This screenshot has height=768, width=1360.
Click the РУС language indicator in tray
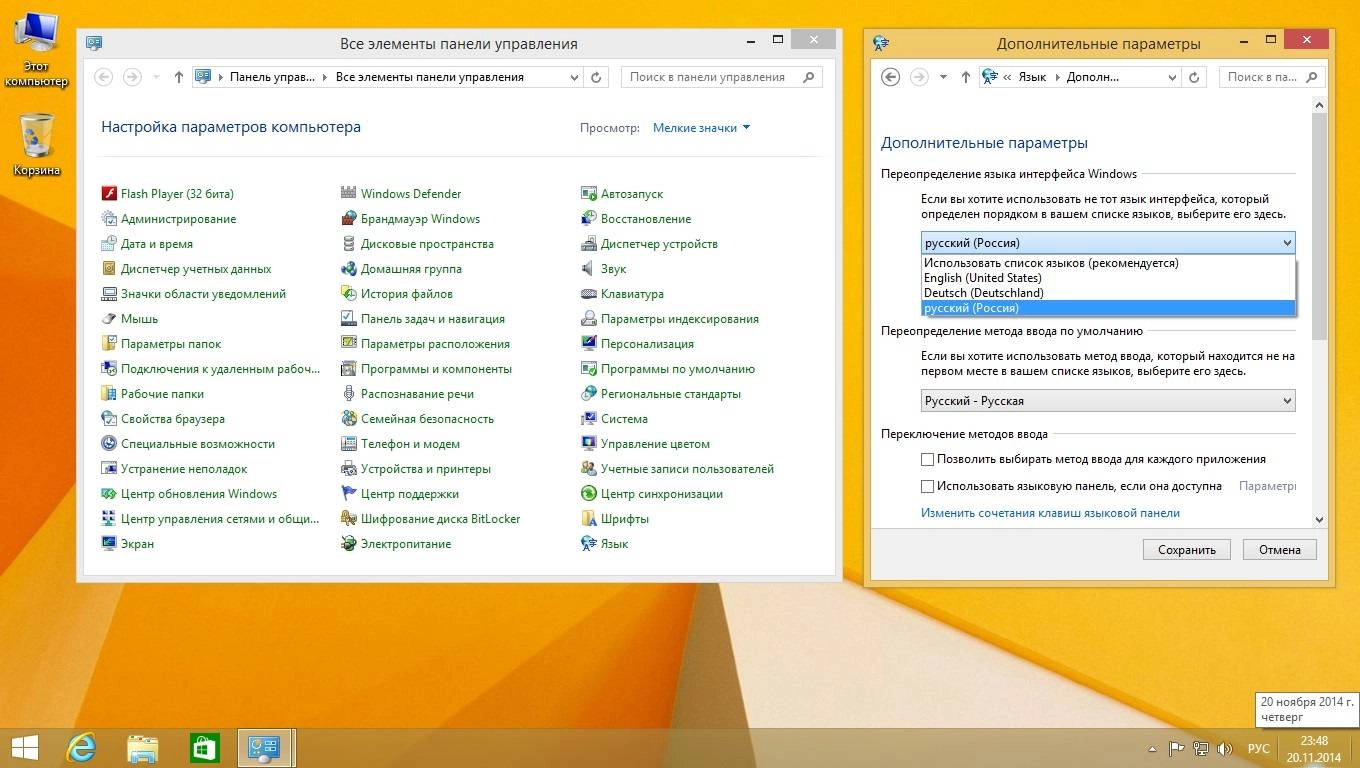click(1259, 749)
